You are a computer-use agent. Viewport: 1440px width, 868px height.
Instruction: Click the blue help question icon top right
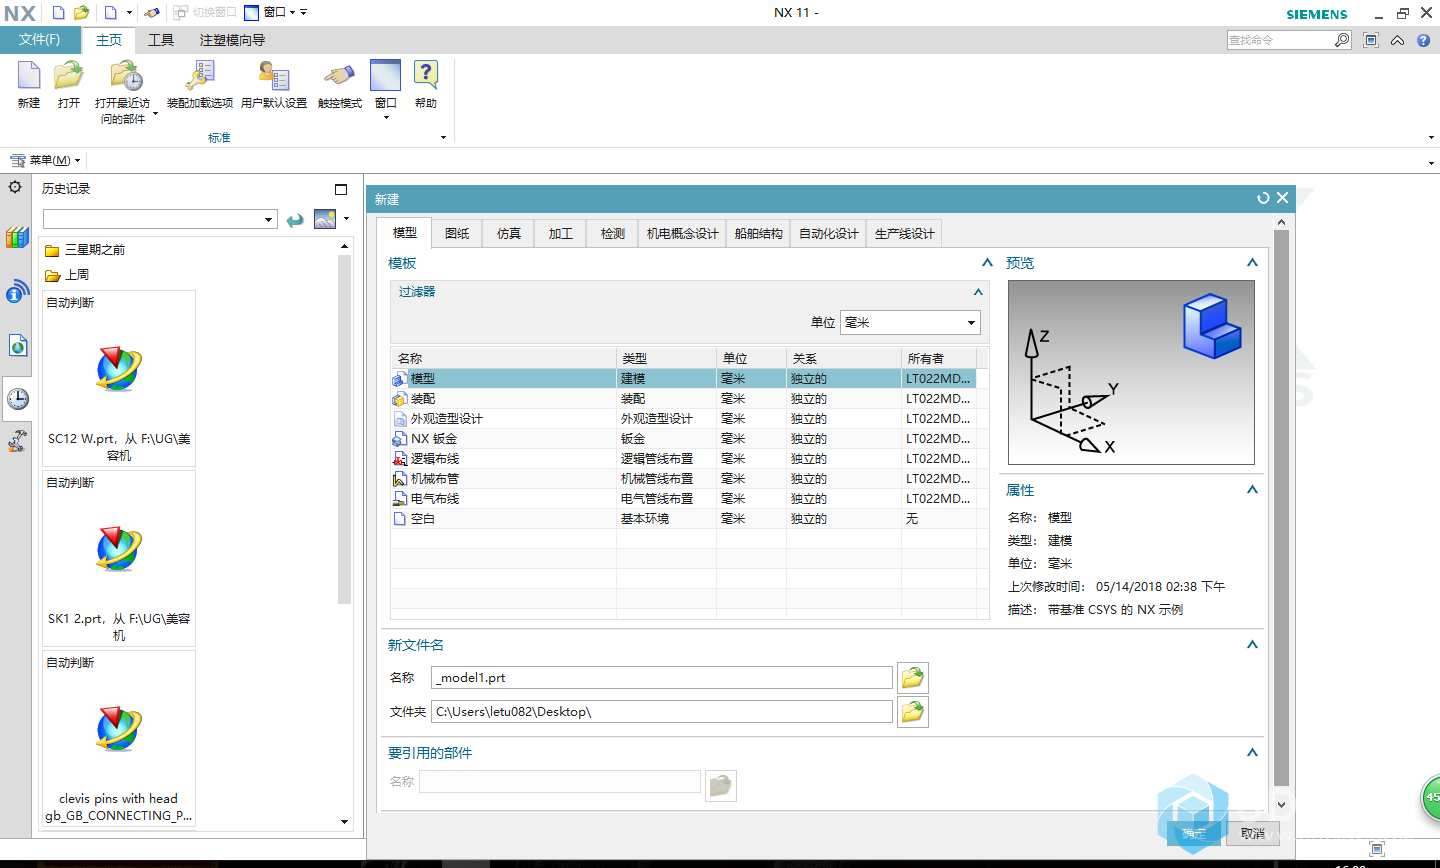pyautogui.click(x=1423, y=40)
